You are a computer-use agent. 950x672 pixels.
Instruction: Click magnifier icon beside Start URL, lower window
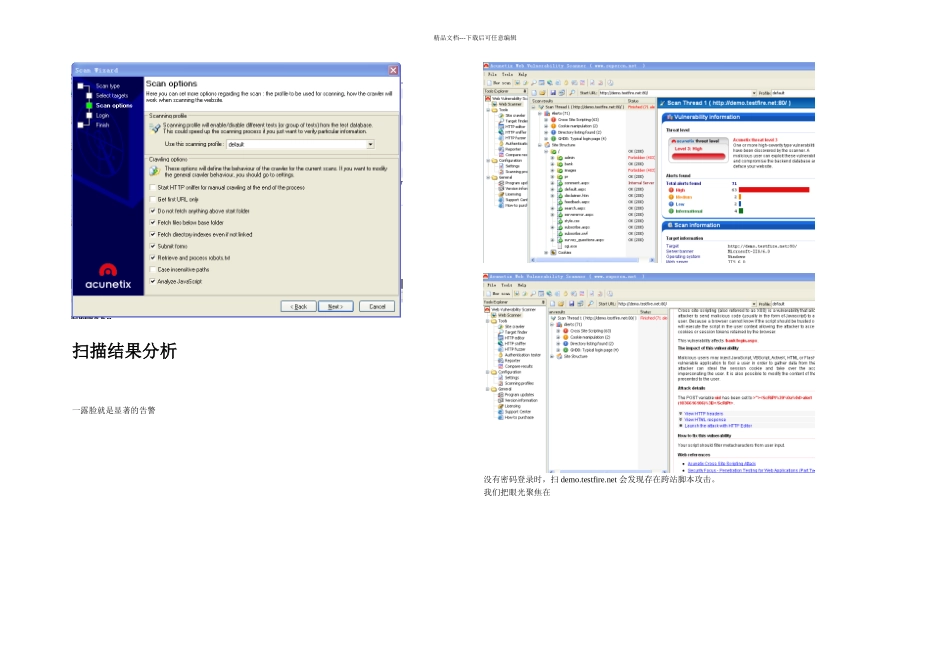click(591, 304)
